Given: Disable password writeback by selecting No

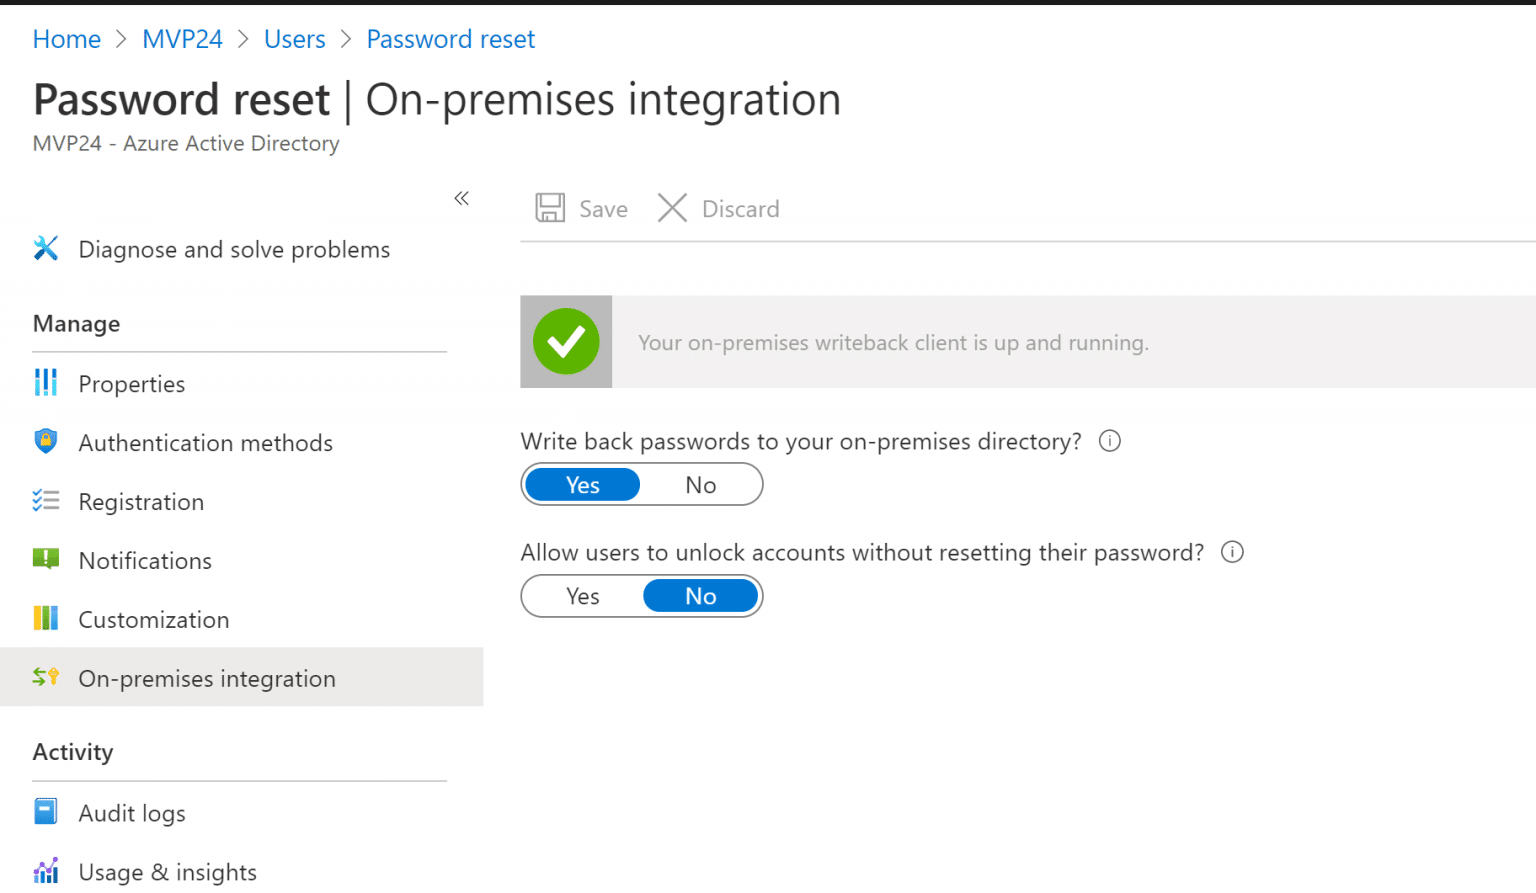Looking at the screenshot, I should point(700,484).
